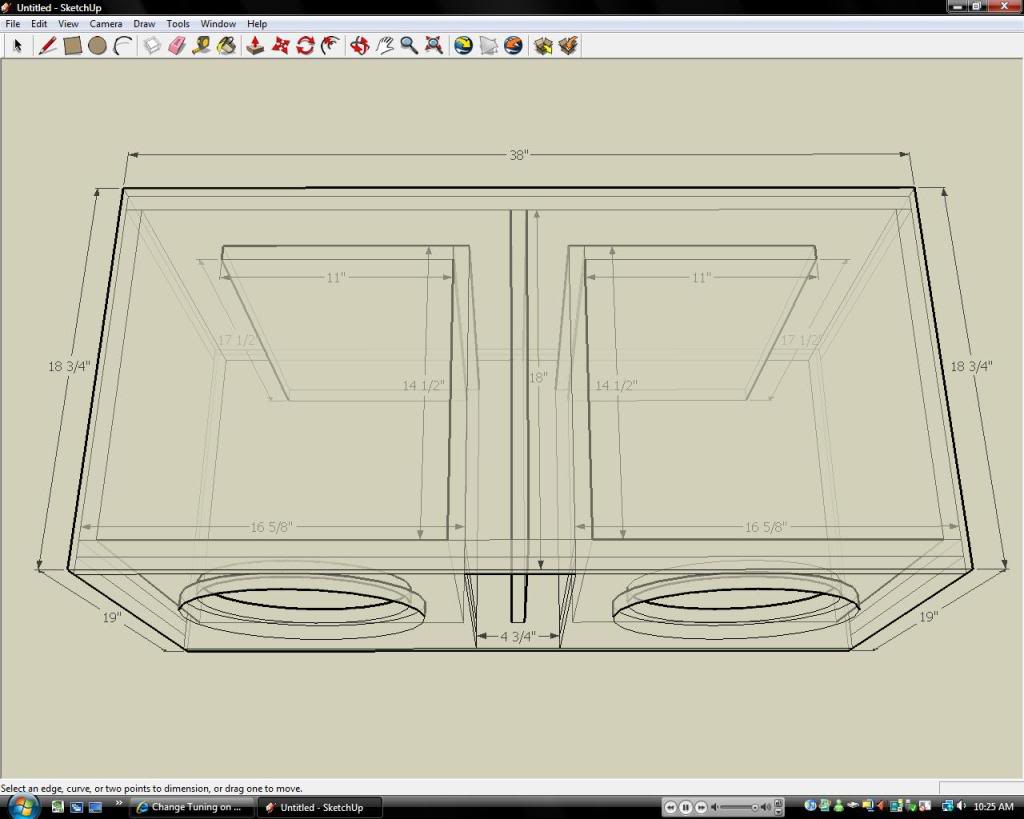Click the right 11" dimension label
This screenshot has height=819, width=1024.
pyautogui.click(x=701, y=278)
